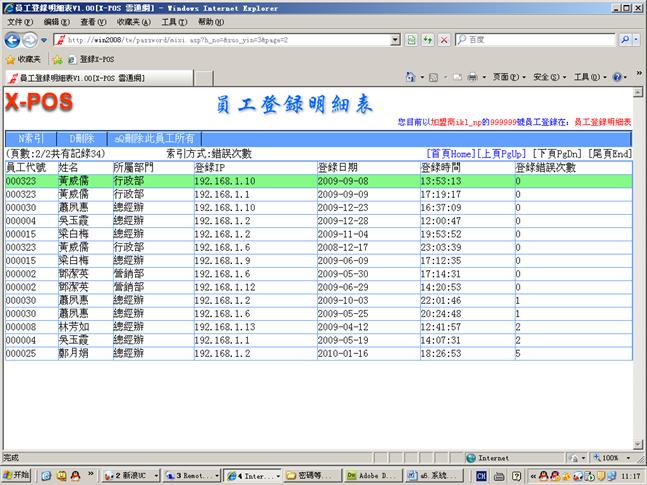Click the 開始 Start button on taskbar
Screen dimensions: 647x485
[x=17, y=476]
